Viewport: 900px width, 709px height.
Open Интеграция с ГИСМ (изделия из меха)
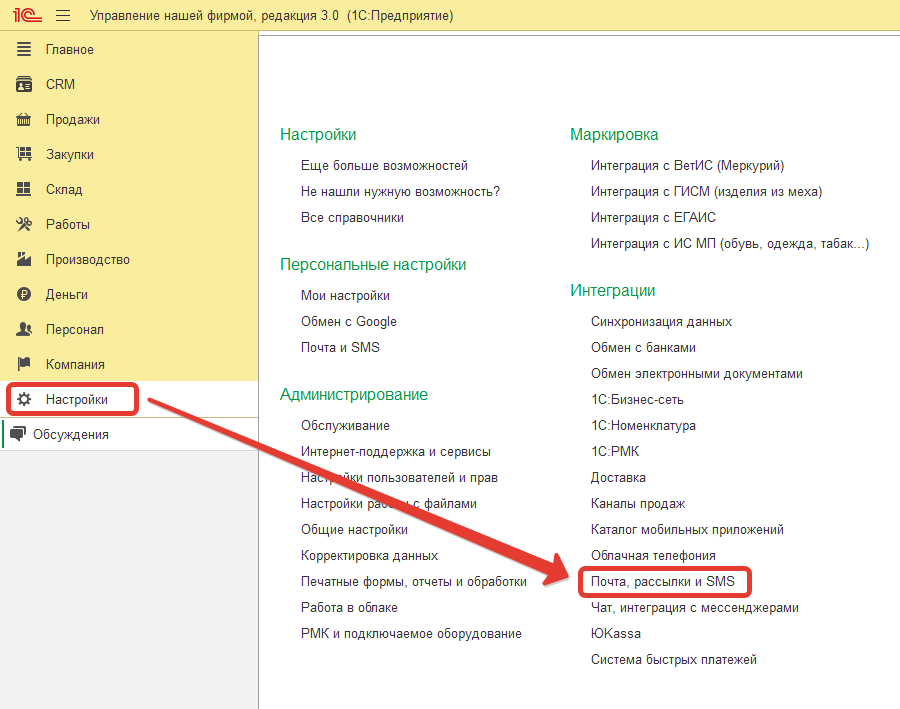(x=706, y=192)
